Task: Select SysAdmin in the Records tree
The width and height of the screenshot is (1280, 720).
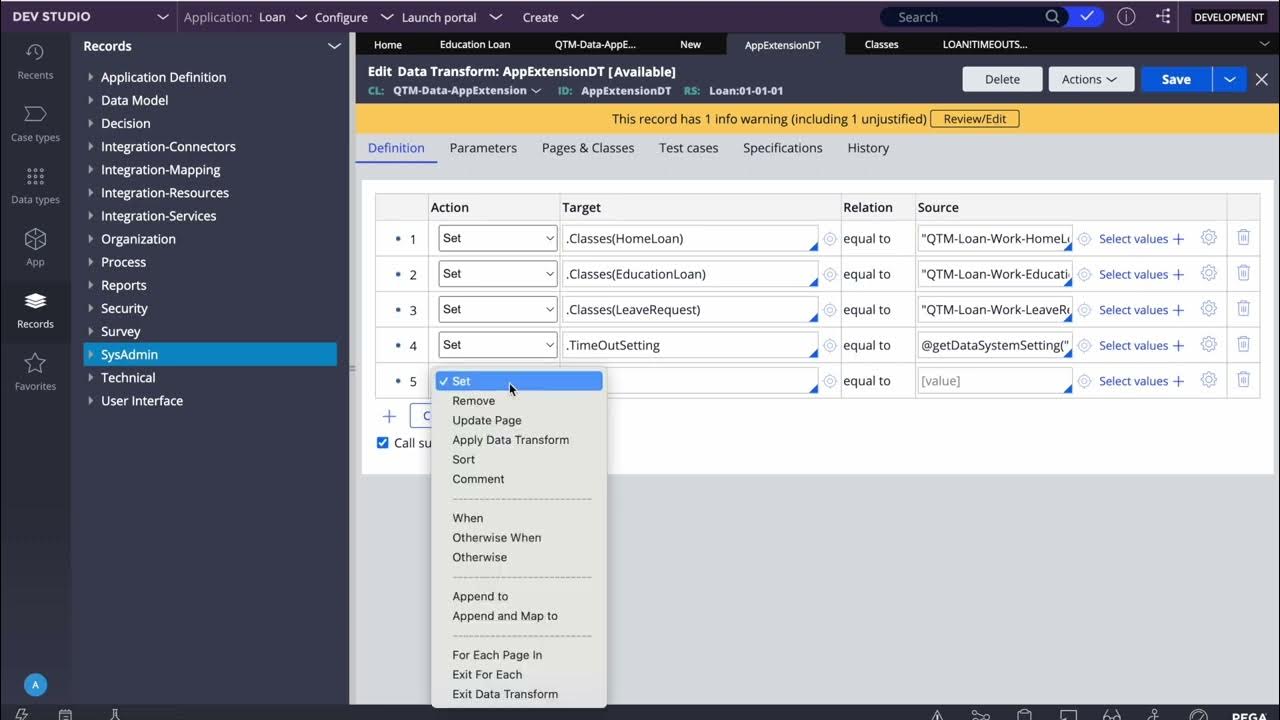Action: (x=210, y=354)
